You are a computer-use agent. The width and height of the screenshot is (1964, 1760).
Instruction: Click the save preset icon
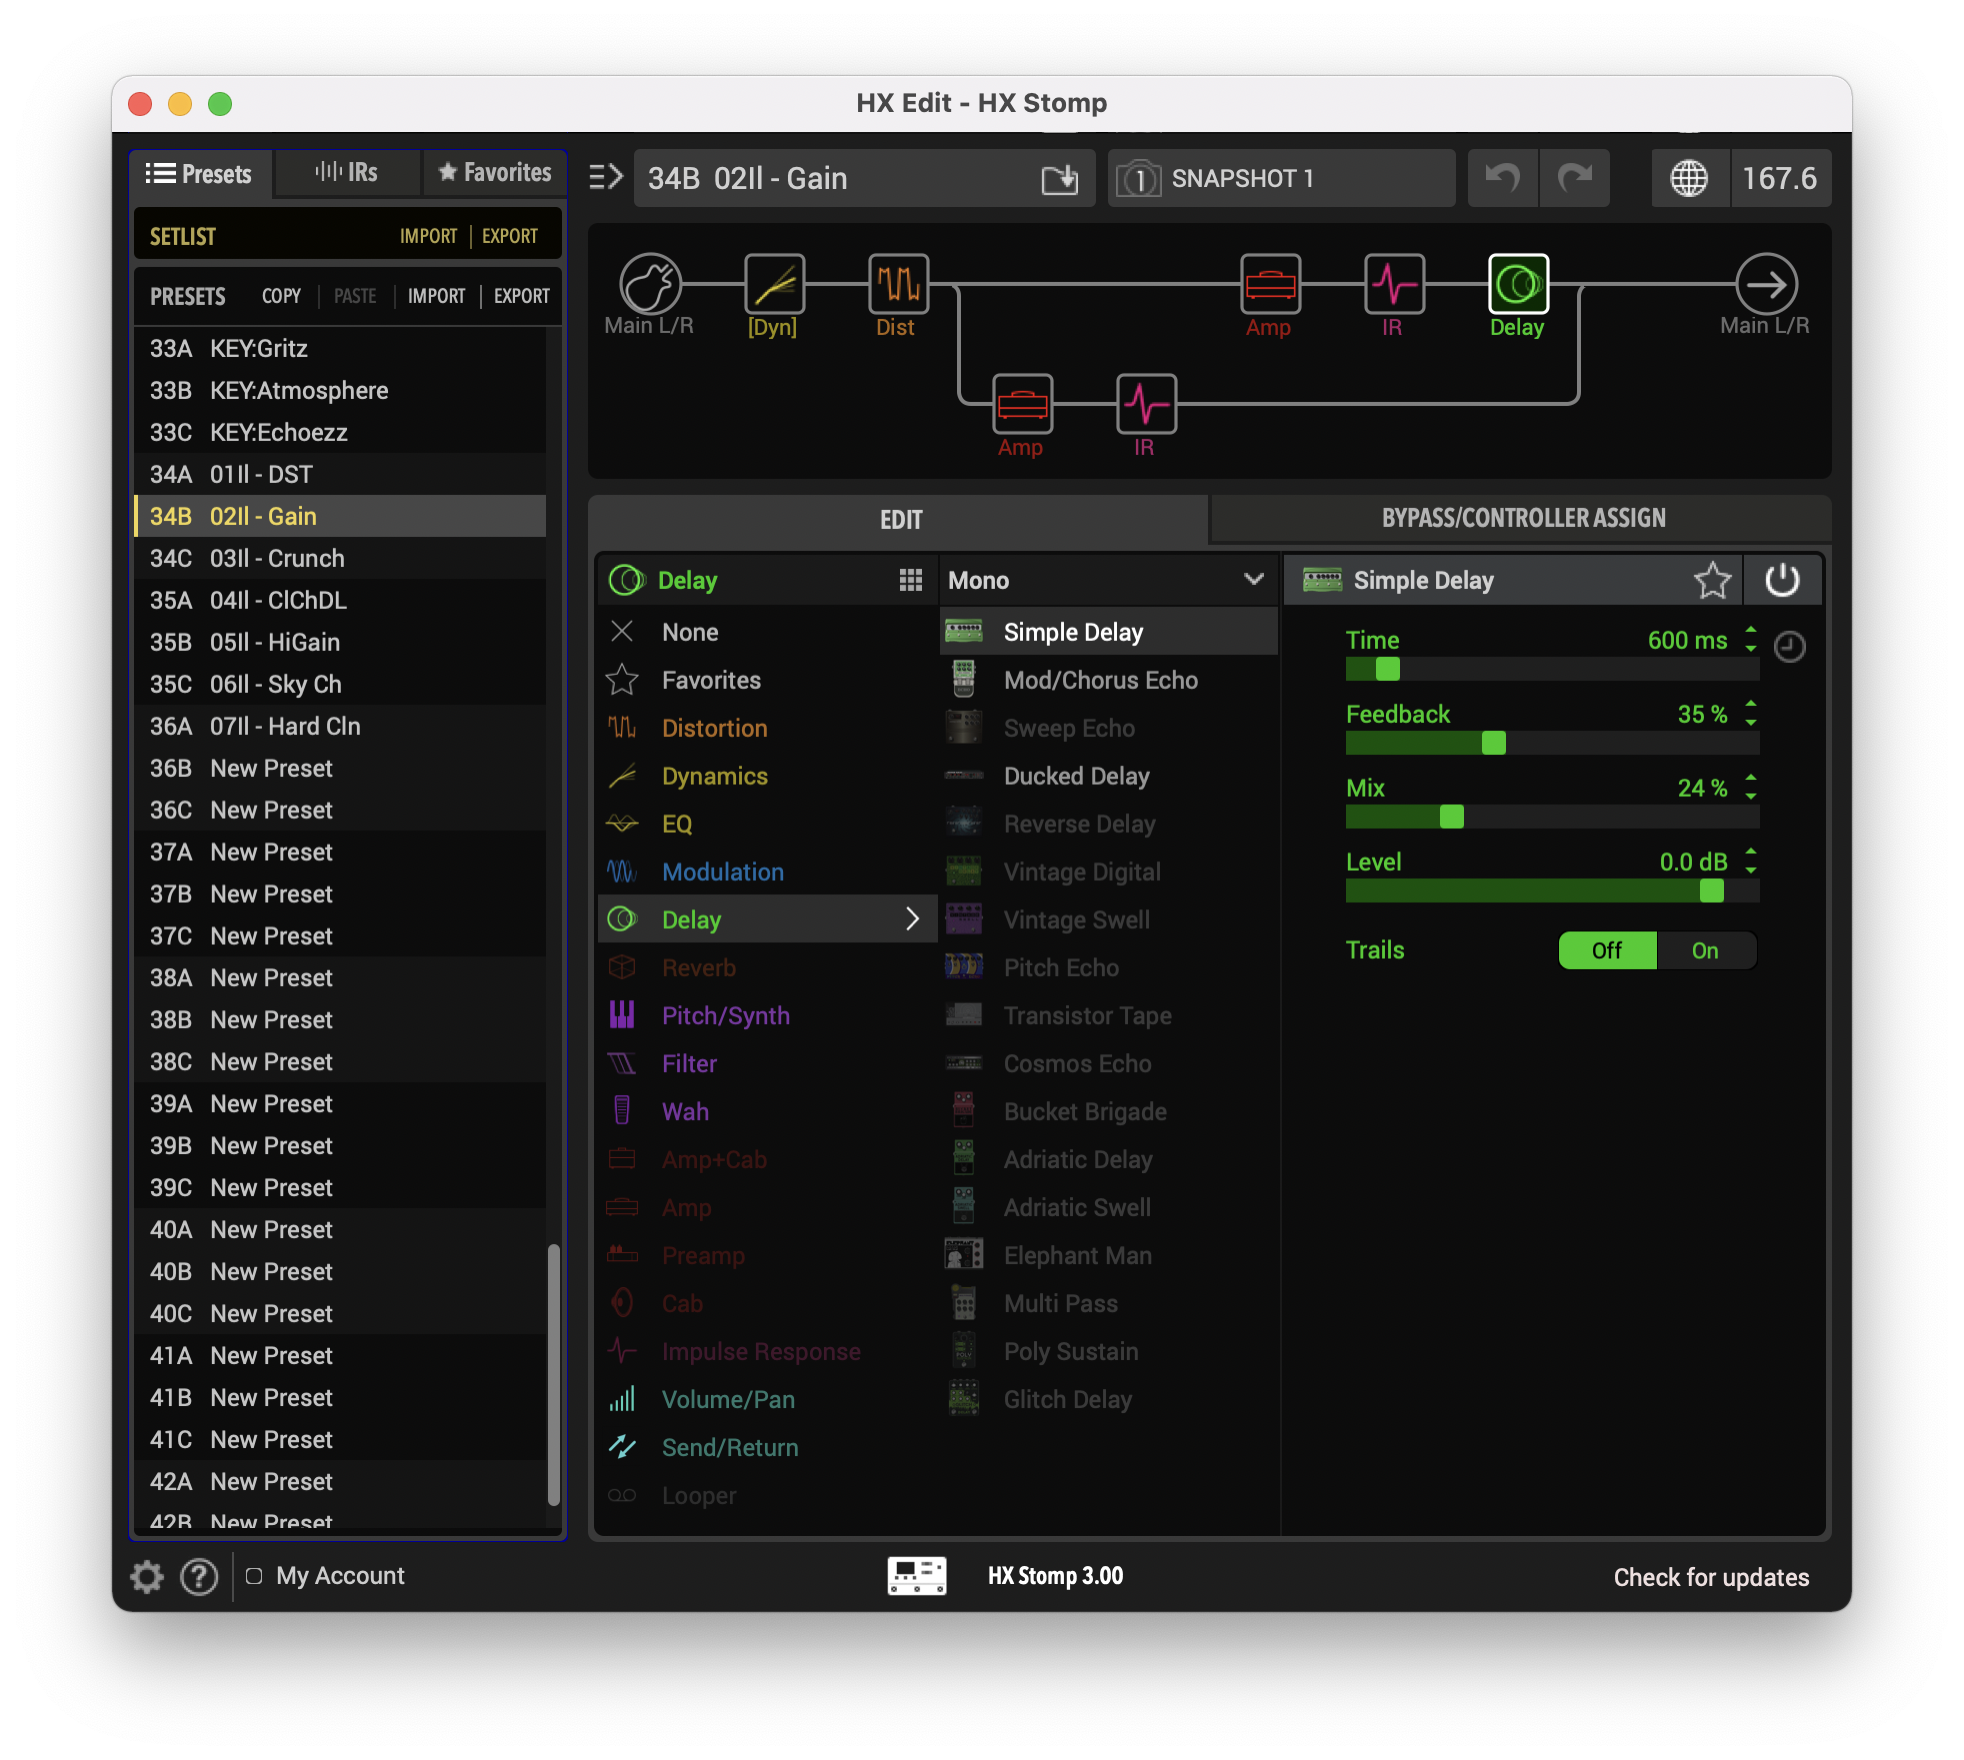pos(1060,179)
